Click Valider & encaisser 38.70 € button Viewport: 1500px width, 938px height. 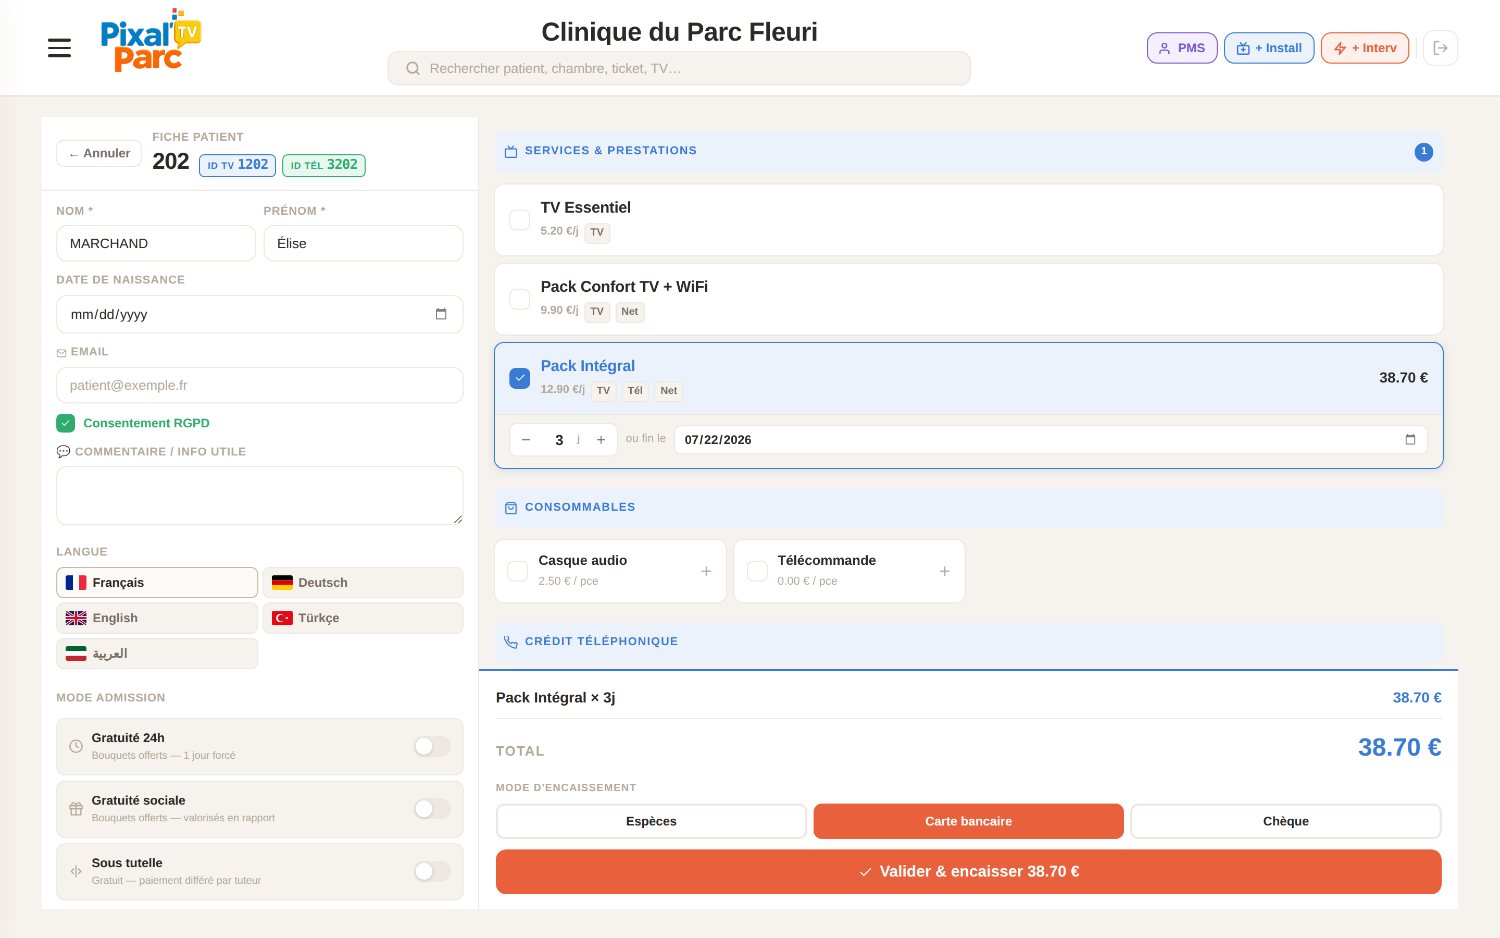(968, 871)
